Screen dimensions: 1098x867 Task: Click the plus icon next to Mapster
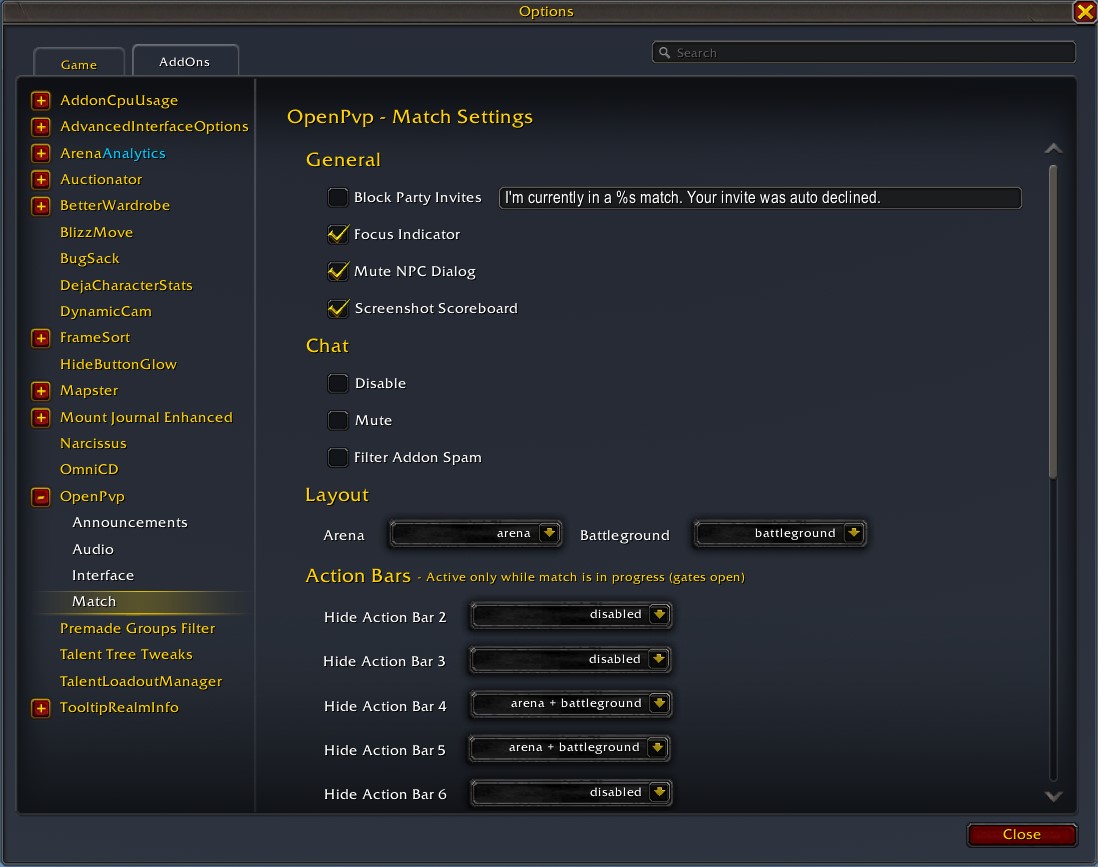coord(41,391)
